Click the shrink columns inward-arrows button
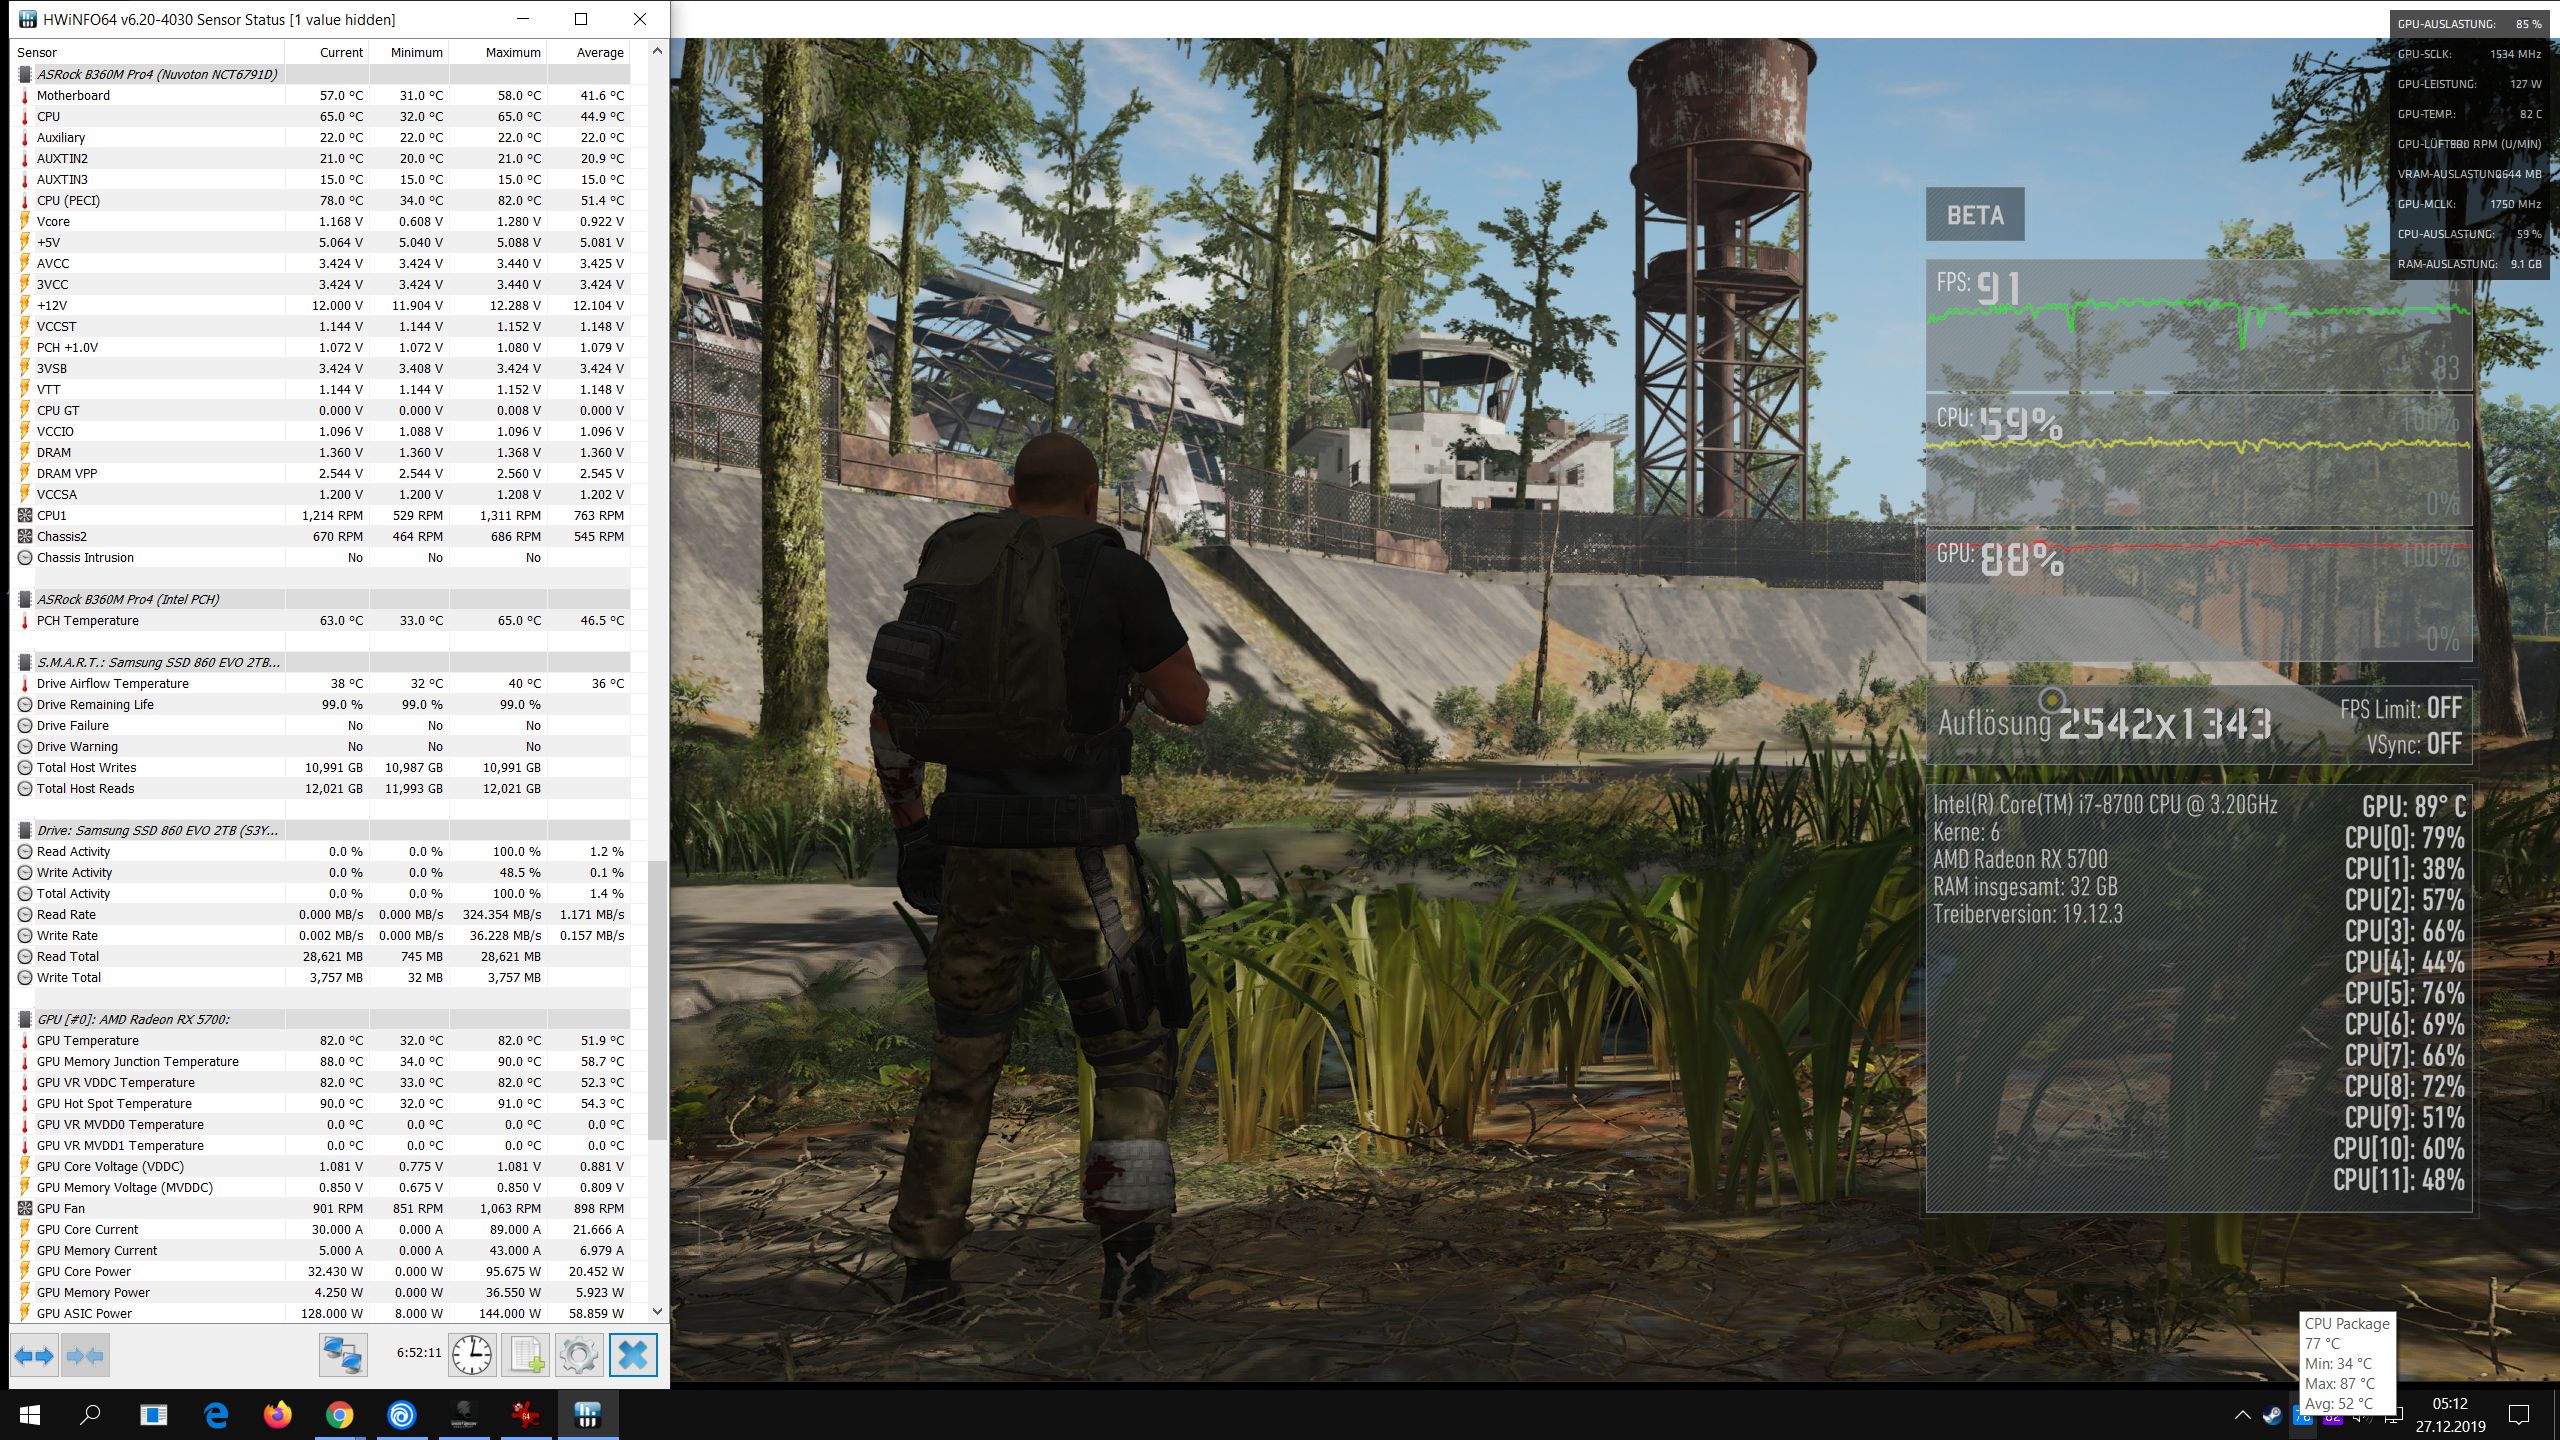This screenshot has width=2560, height=1440. pyautogui.click(x=85, y=1356)
